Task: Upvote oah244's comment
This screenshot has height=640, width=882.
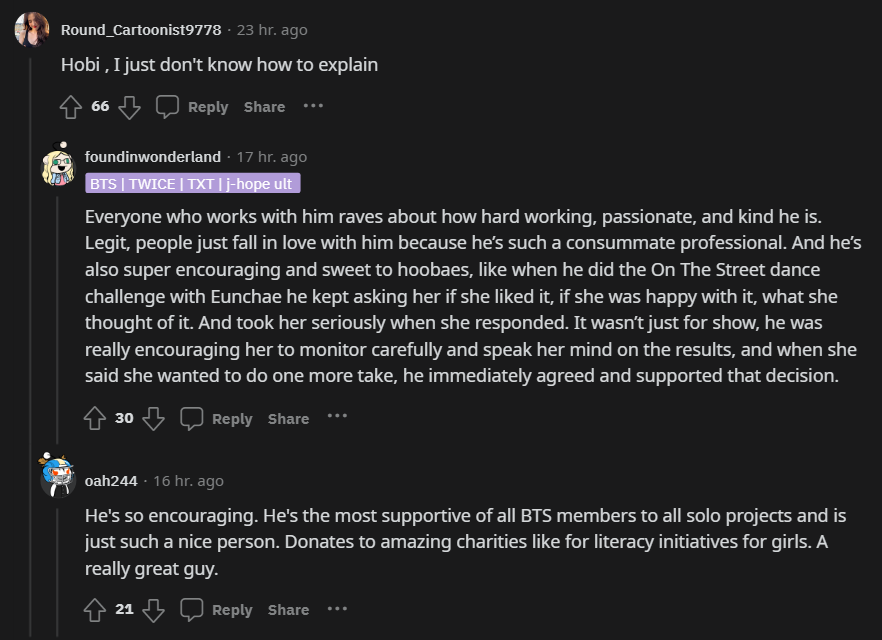Action: pos(94,610)
